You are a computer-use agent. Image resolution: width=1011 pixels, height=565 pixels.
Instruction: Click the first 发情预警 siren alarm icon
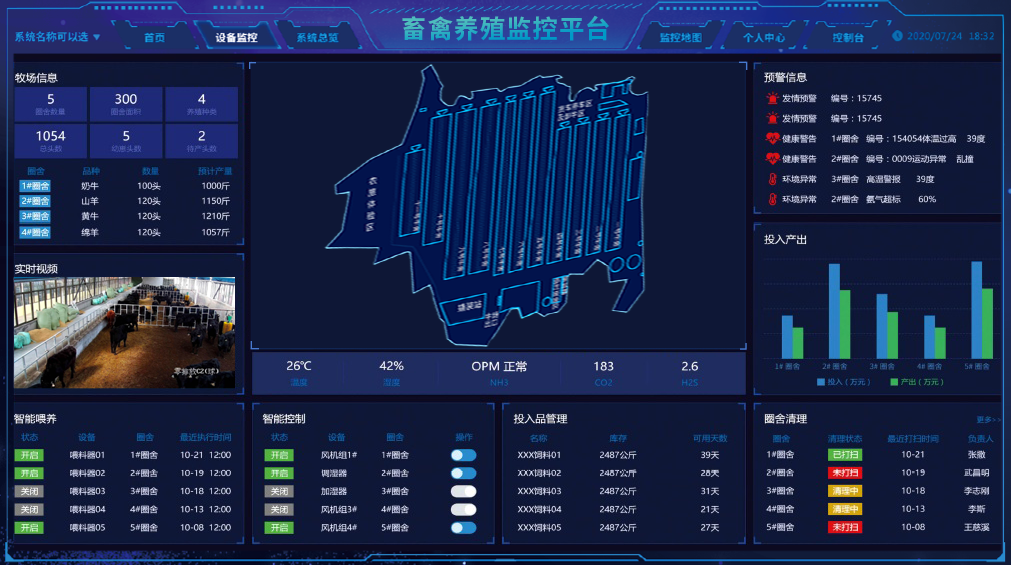(x=771, y=98)
